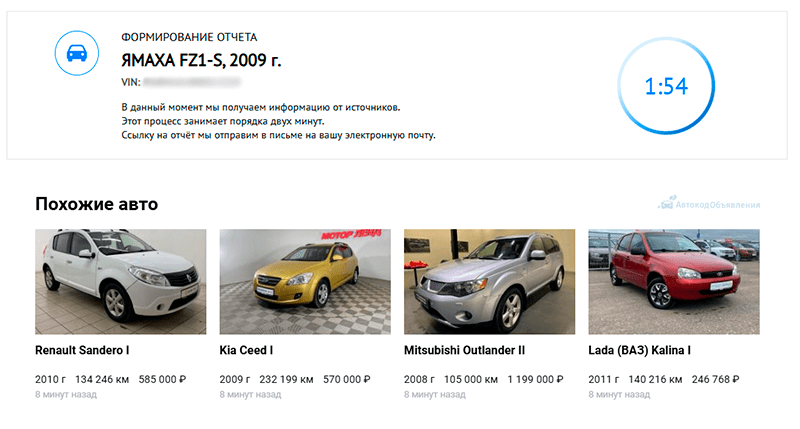Click the Kia Ceed I title
Viewport: 800px width, 429px height.
(246, 350)
